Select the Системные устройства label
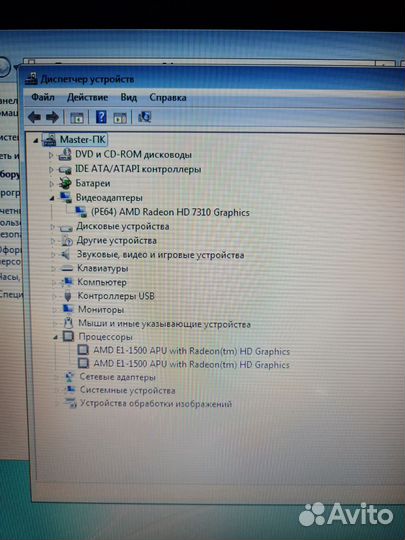The image size is (405, 540). (x=127, y=390)
